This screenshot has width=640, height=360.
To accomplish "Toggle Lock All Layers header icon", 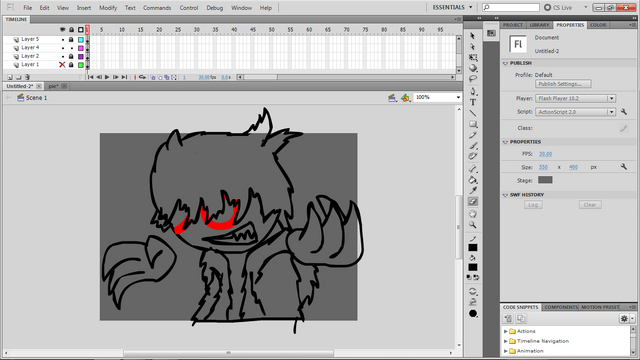I will (x=71, y=30).
